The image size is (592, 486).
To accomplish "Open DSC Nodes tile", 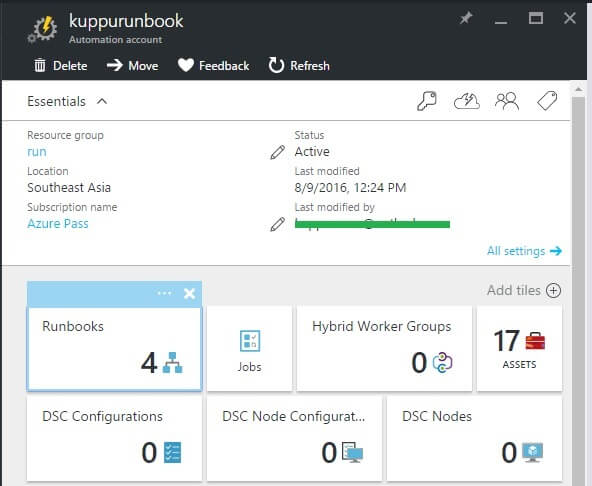I will point(474,438).
